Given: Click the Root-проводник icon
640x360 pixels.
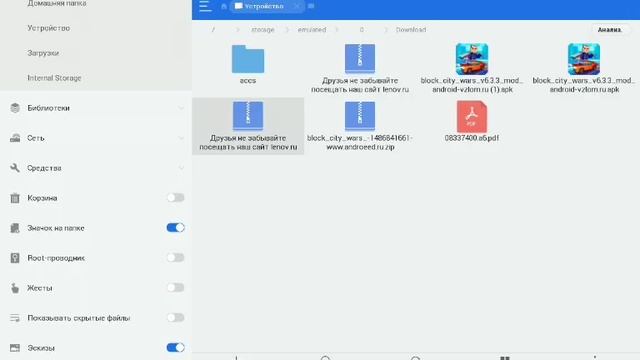Looking at the screenshot, I should point(15,258).
